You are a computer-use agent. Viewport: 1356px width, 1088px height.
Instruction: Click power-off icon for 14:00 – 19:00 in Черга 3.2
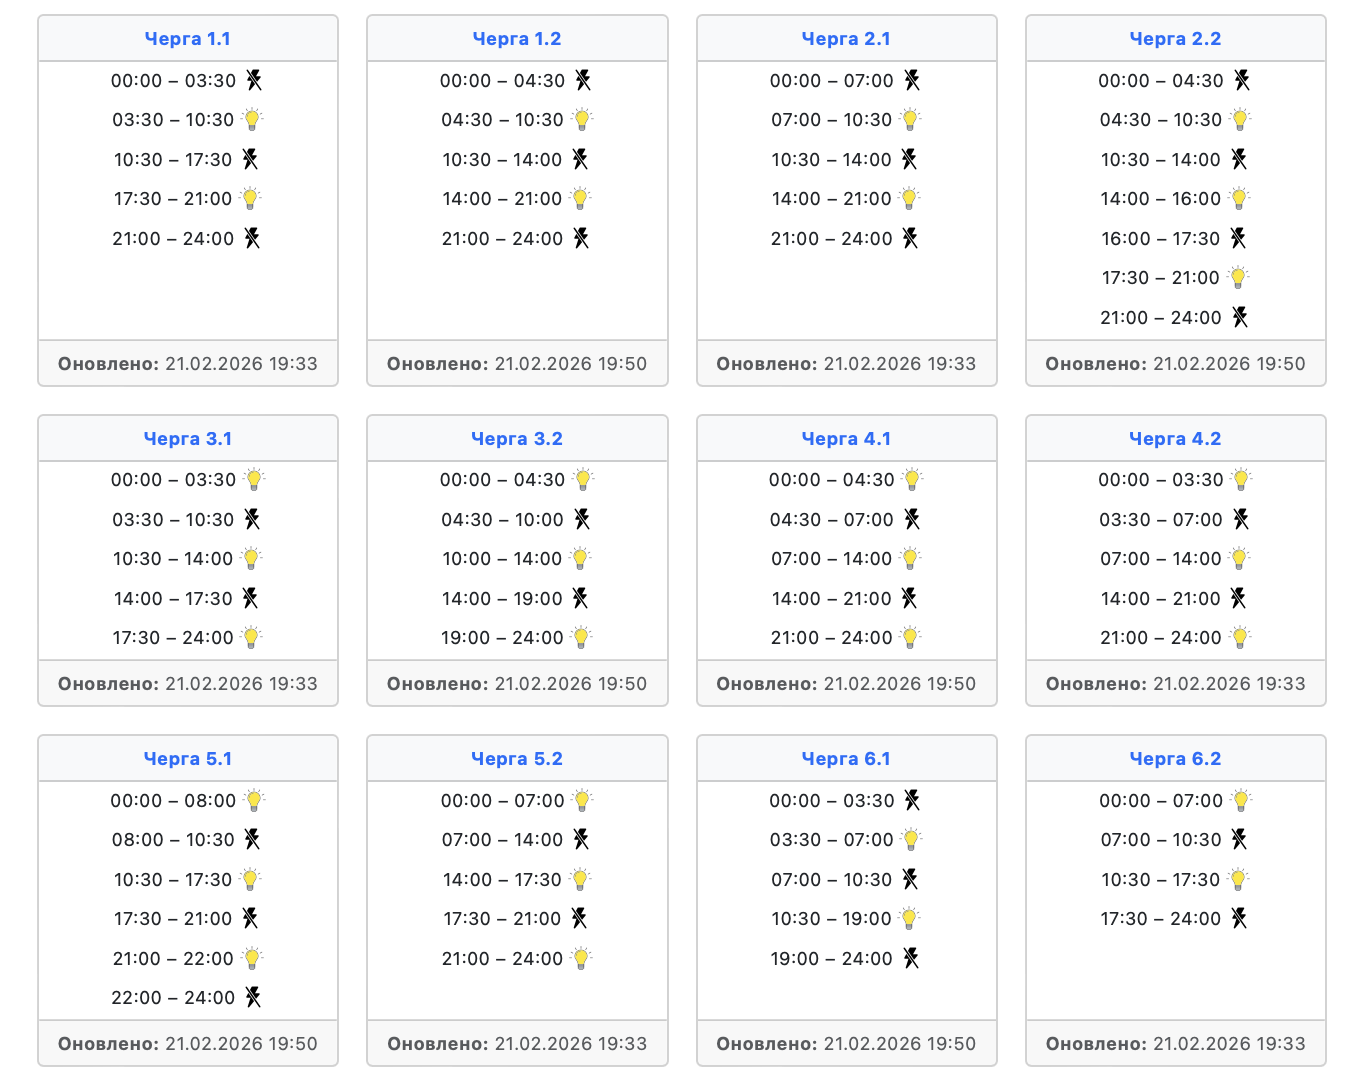coord(581,598)
